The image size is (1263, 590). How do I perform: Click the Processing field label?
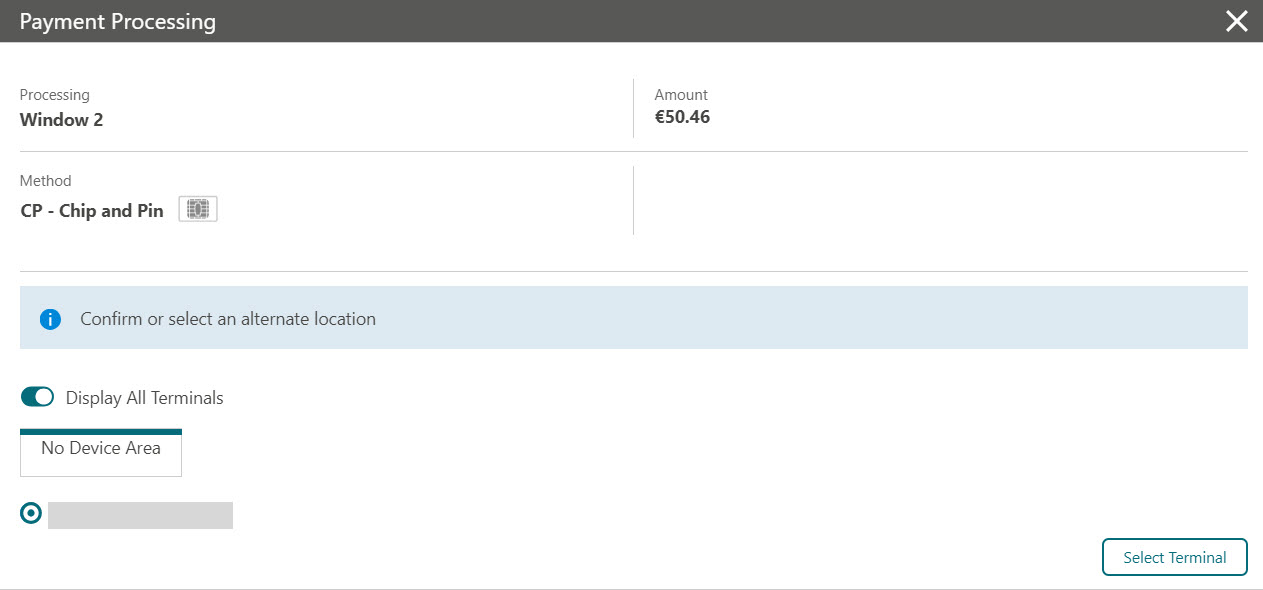coord(55,95)
